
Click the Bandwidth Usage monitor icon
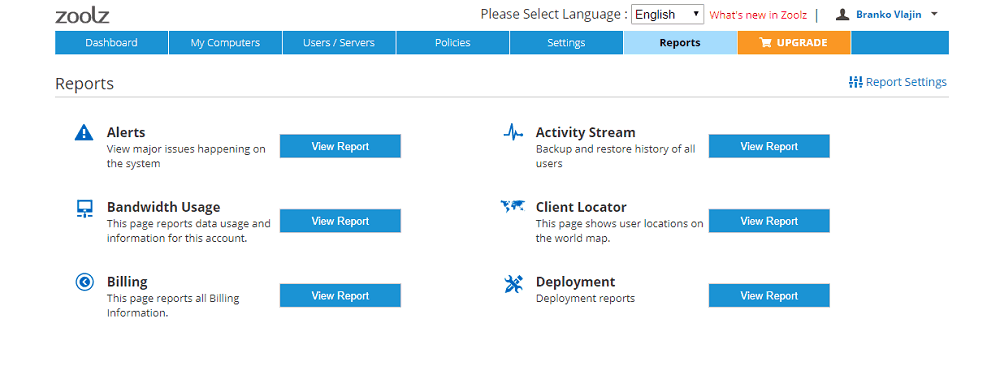click(x=84, y=208)
